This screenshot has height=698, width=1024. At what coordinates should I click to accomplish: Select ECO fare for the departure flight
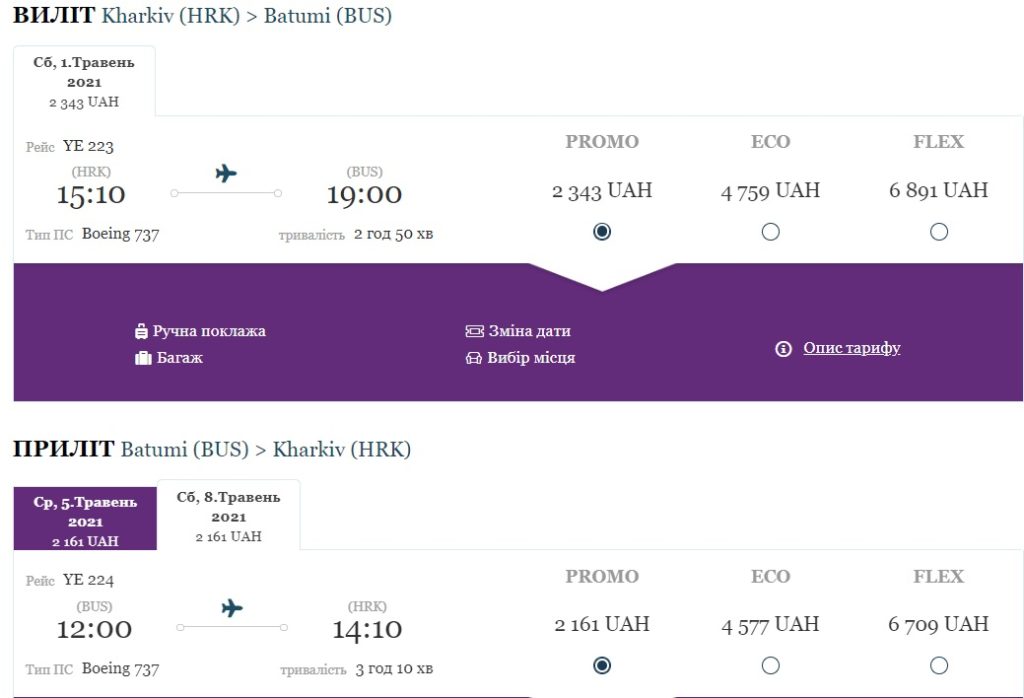click(770, 232)
